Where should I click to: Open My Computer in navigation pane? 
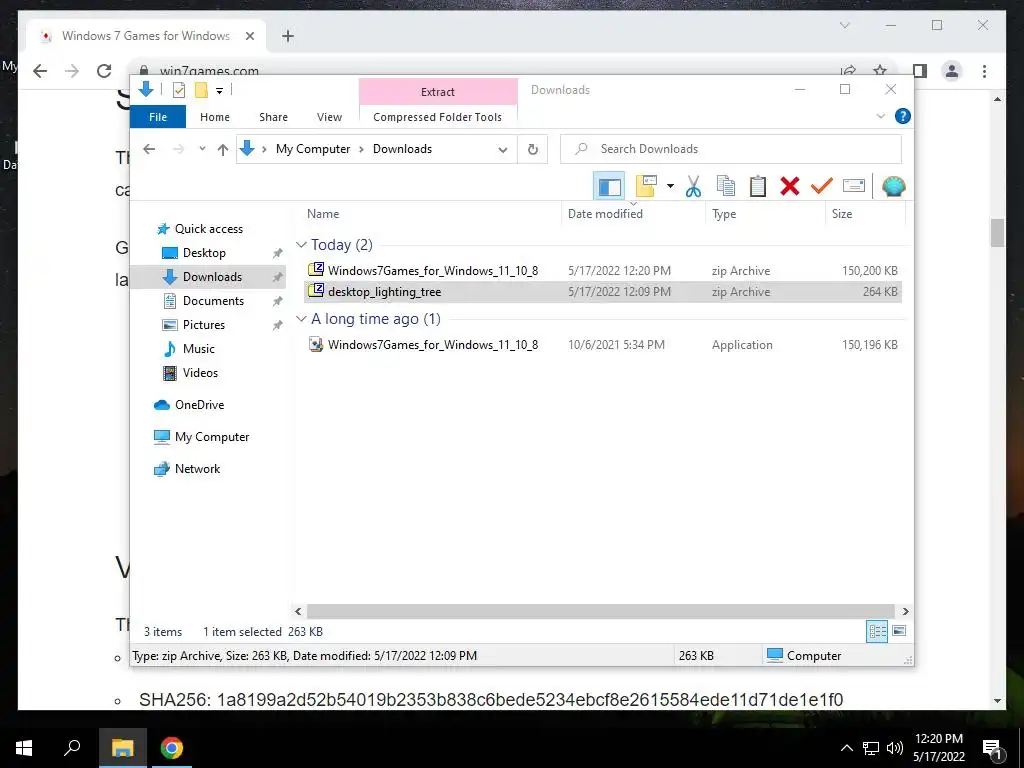coord(212,437)
